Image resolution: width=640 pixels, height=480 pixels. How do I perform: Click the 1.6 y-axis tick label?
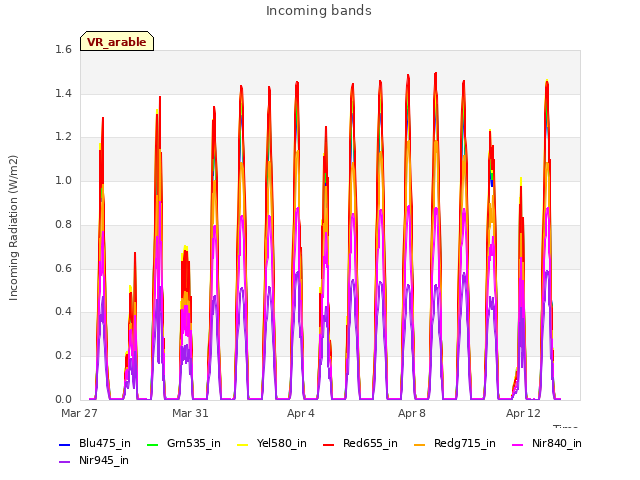[63, 50]
